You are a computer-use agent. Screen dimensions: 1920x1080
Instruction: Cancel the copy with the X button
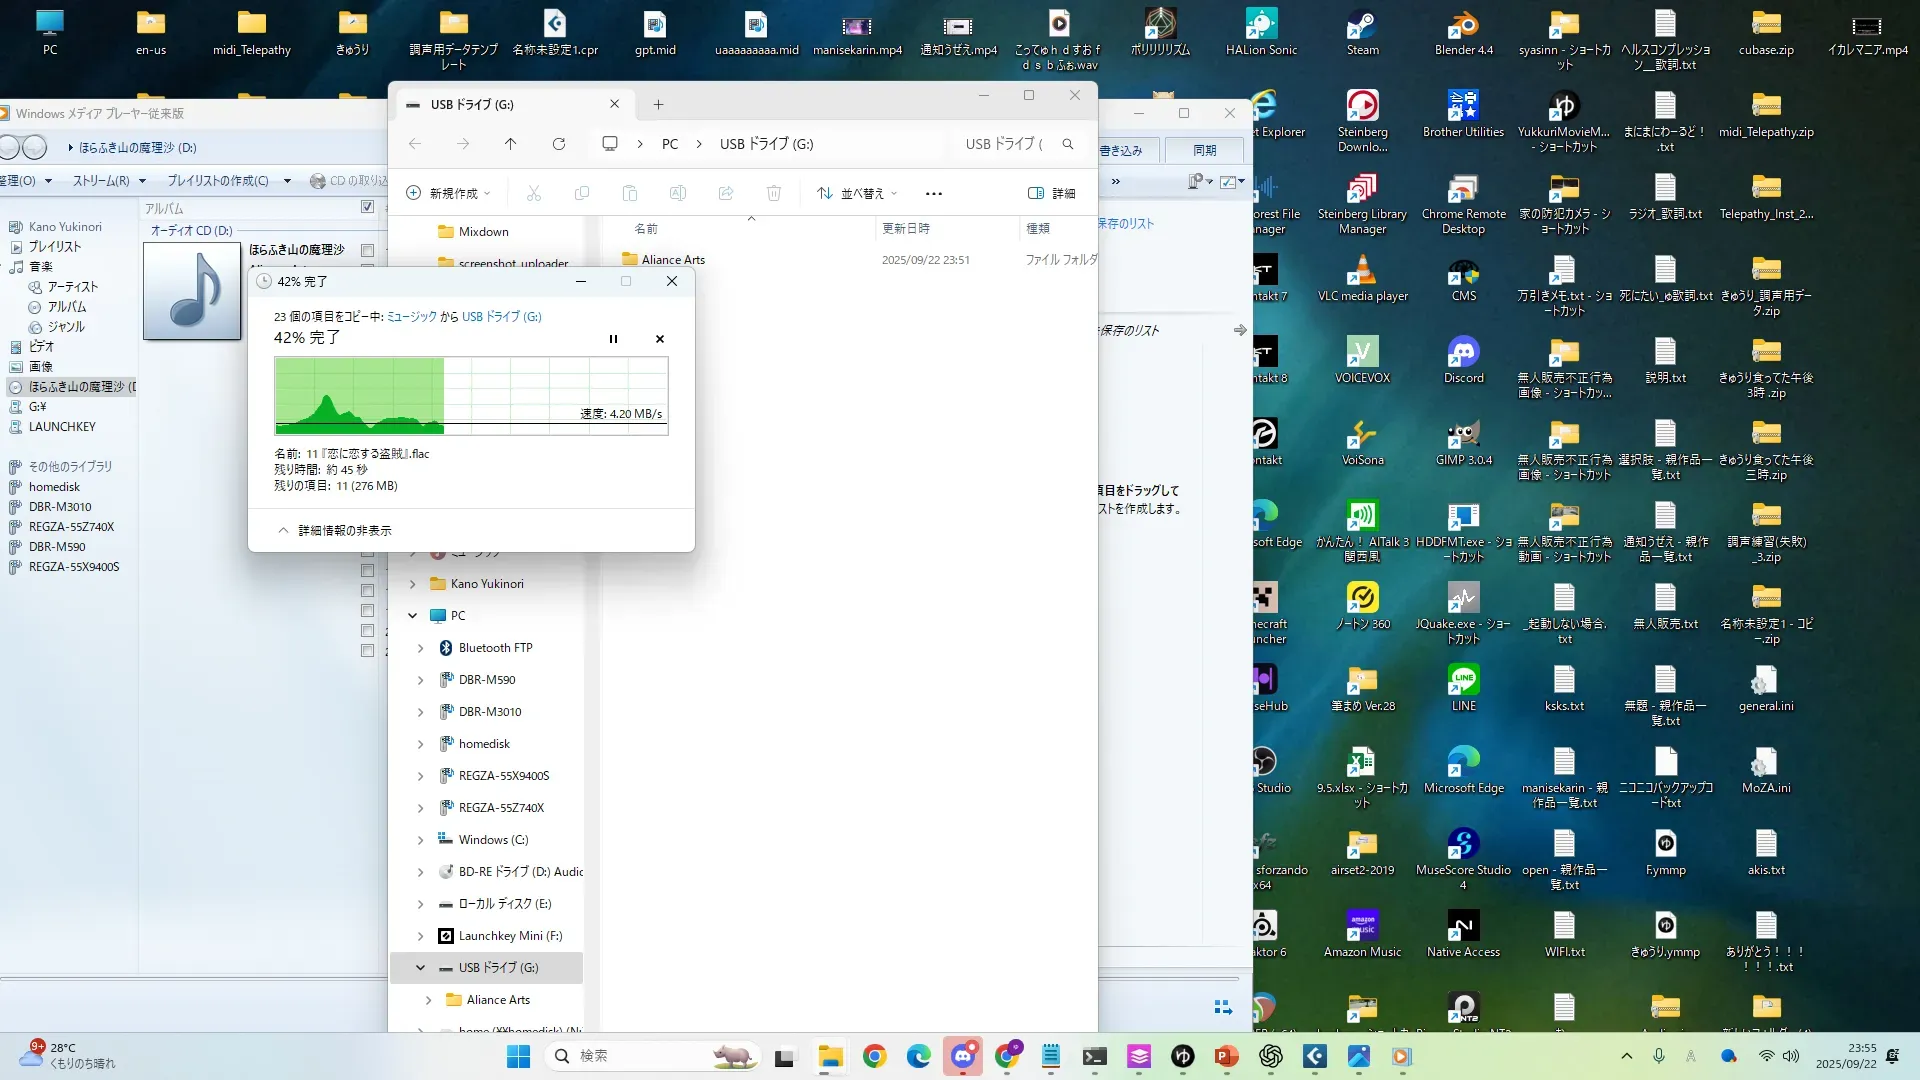point(660,339)
